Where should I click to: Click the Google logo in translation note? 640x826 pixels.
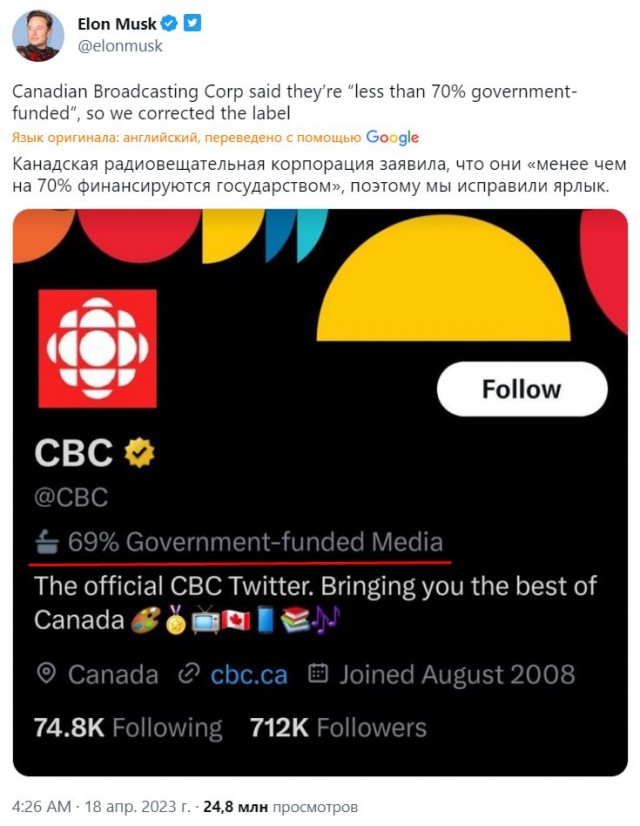(x=392, y=137)
